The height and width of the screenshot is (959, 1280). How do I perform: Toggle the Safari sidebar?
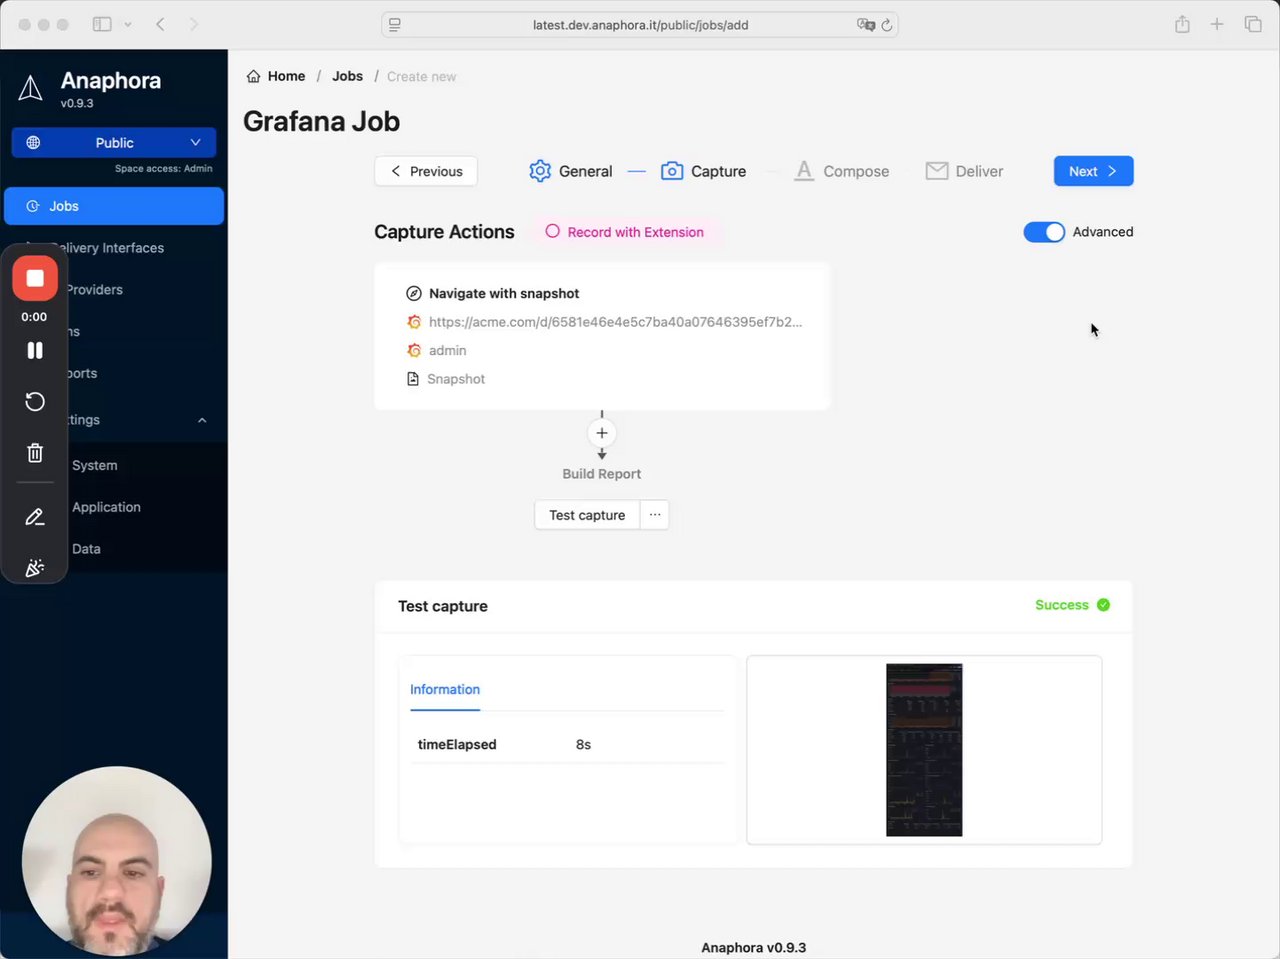click(102, 24)
